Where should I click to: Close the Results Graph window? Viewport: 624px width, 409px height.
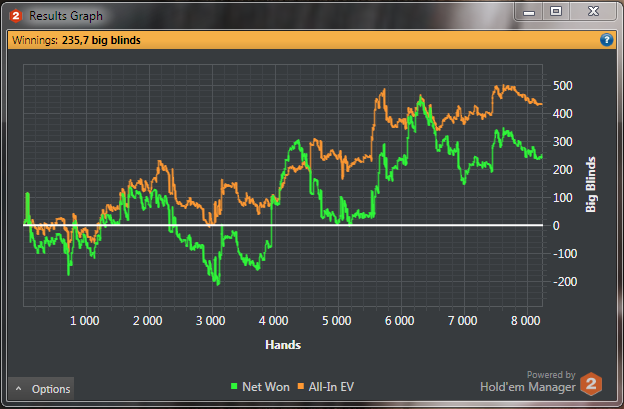pyautogui.click(x=593, y=12)
